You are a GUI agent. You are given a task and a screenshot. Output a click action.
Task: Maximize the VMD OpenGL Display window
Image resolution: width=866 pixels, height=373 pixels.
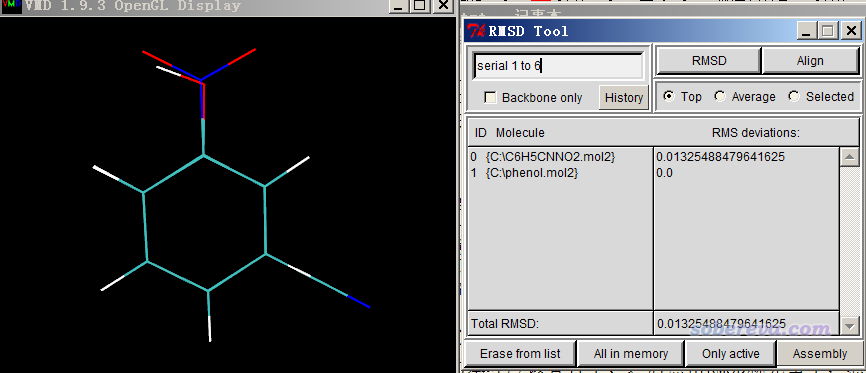pyautogui.click(x=420, y=6)
